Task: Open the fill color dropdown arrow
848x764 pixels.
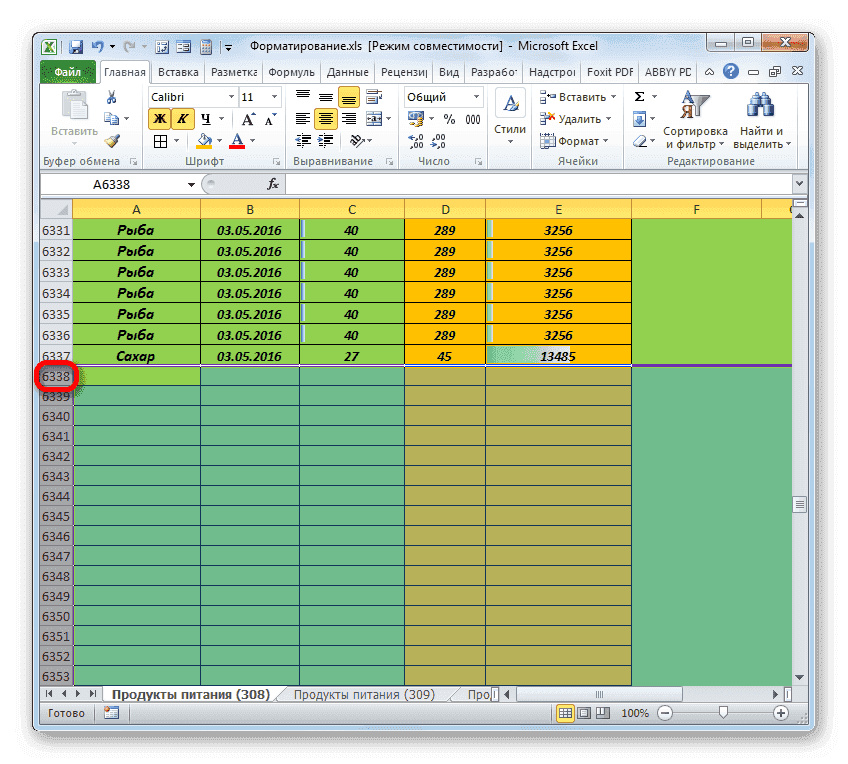Action: (218, 140)
